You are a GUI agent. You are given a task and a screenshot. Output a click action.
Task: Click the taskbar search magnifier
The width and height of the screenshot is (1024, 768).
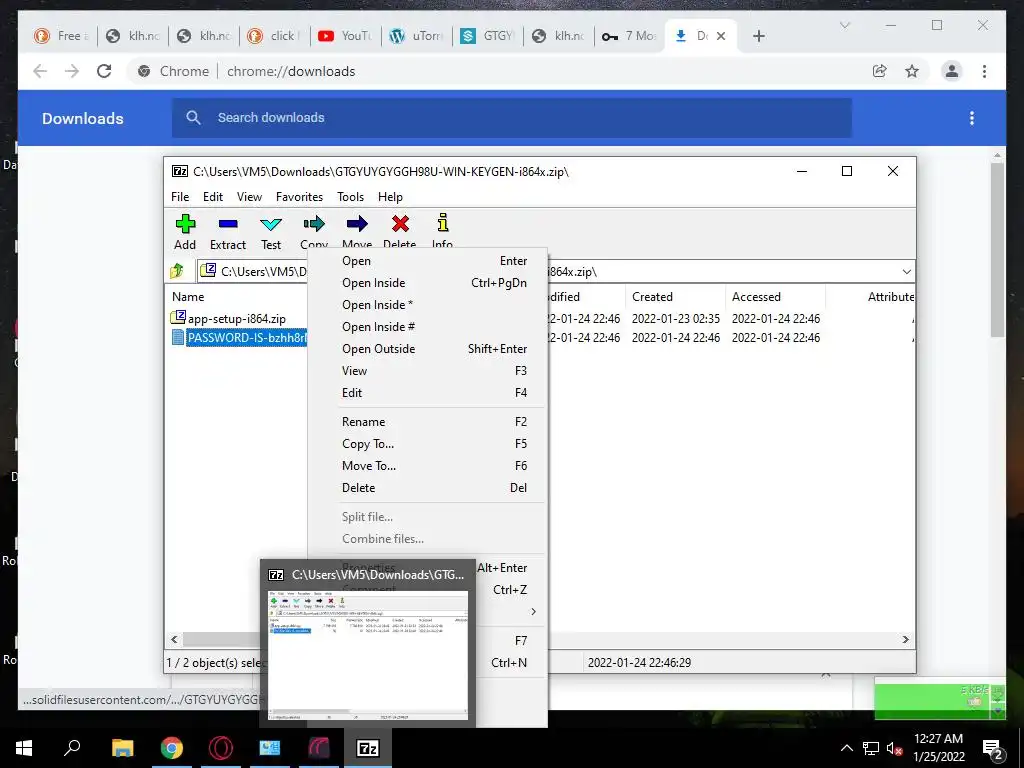click(72, 748)
